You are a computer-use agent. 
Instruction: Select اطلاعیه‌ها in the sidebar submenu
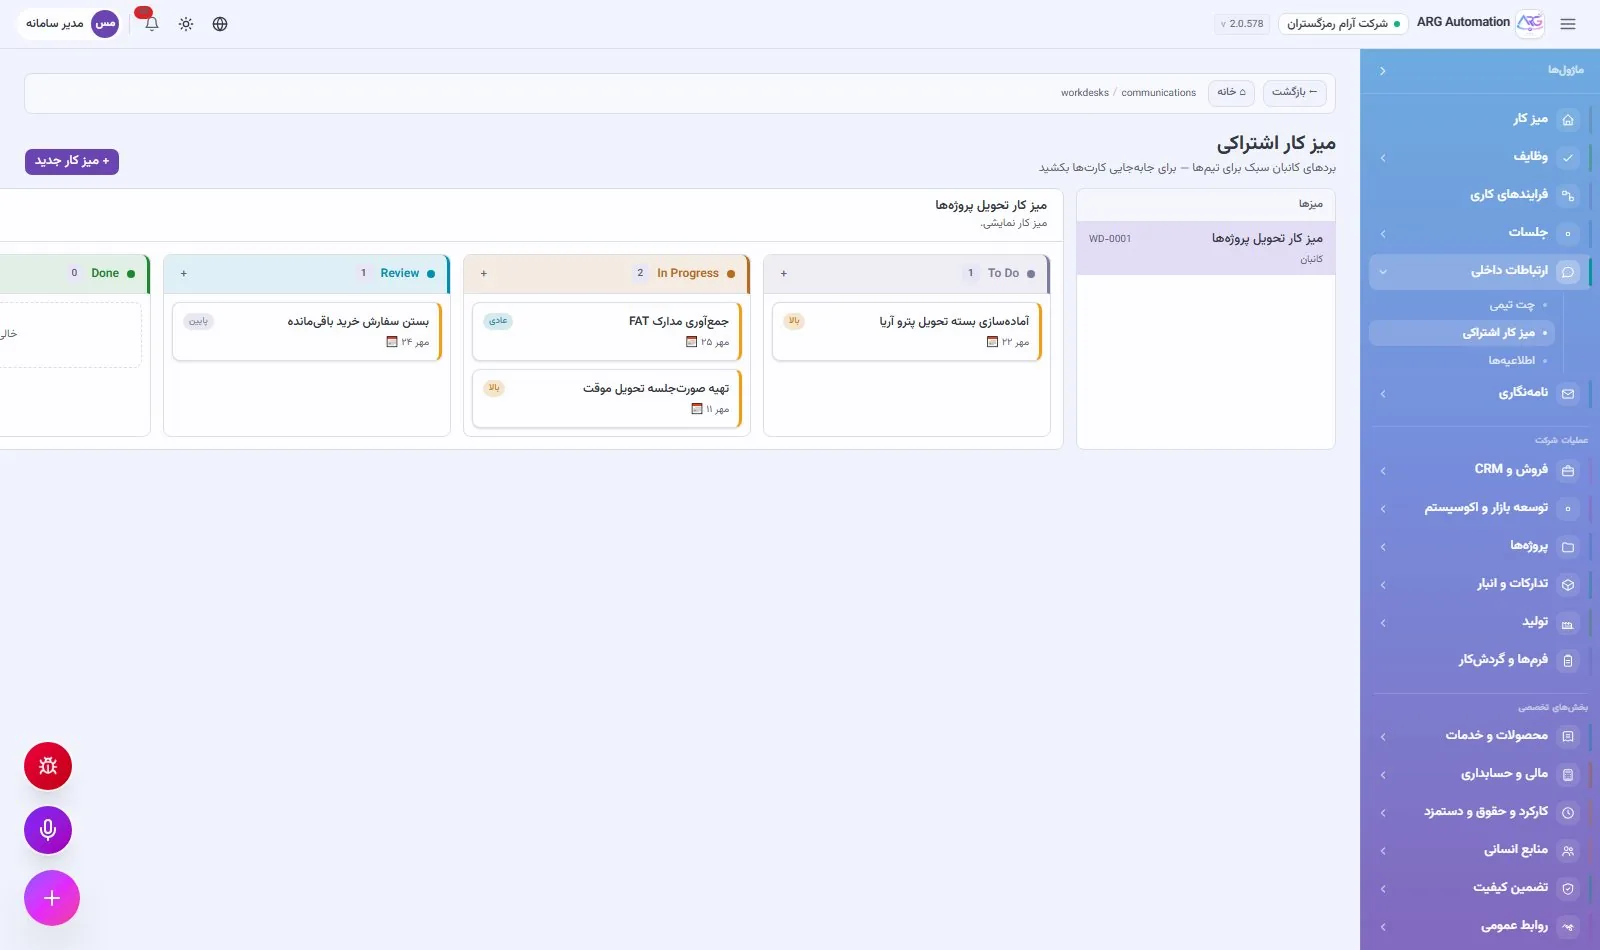click(x=1512, y=360)
